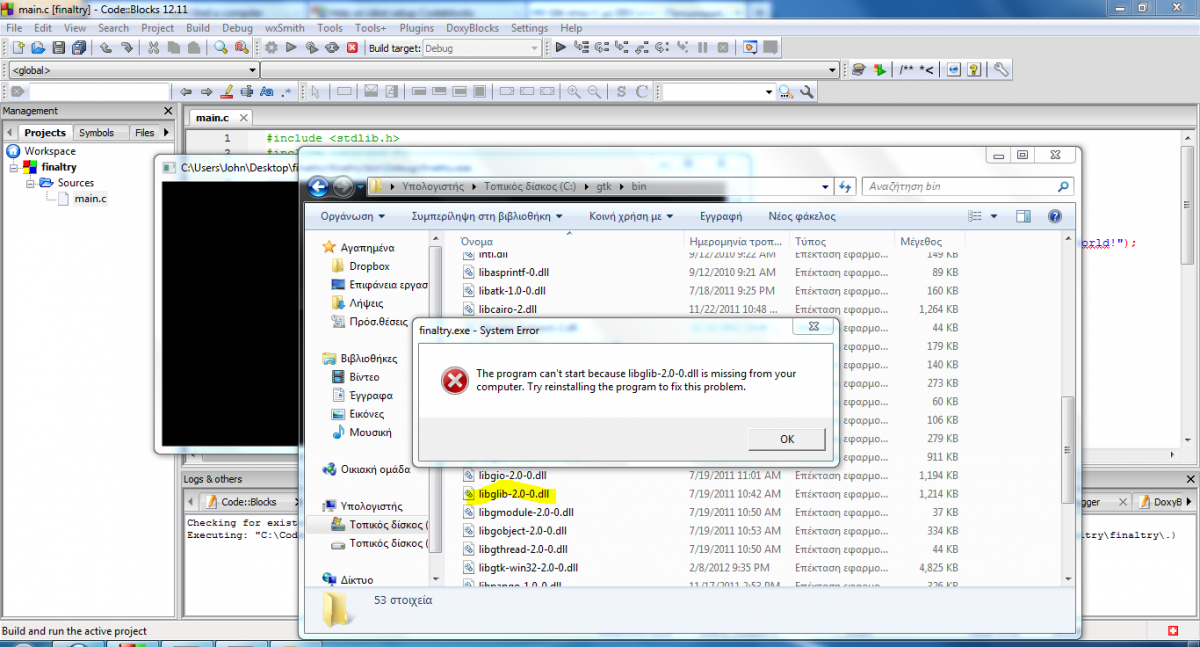1200x647 pixels.
Task: Toggle regular expression search icon
Action: (287, 91)
